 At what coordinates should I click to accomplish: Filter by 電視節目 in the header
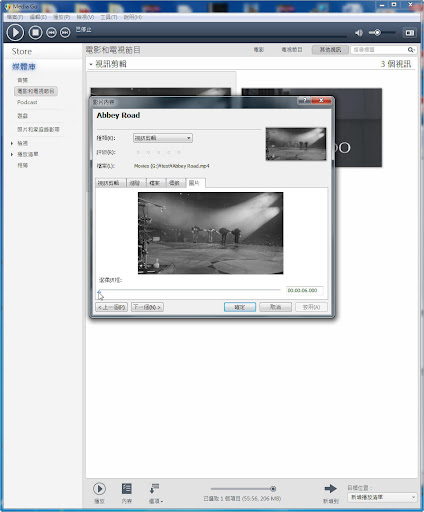pos(292,50)
